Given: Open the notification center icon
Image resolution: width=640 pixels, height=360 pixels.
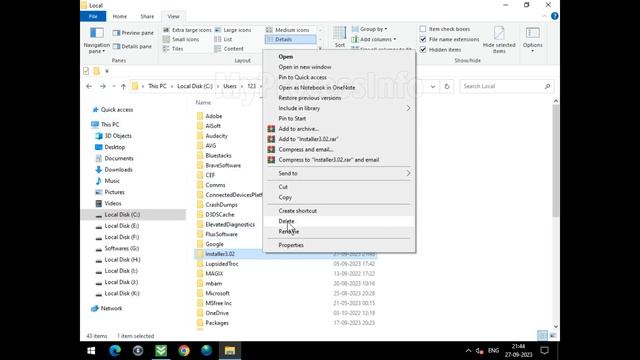Looking at the screenshot, I should click(544, 351).
